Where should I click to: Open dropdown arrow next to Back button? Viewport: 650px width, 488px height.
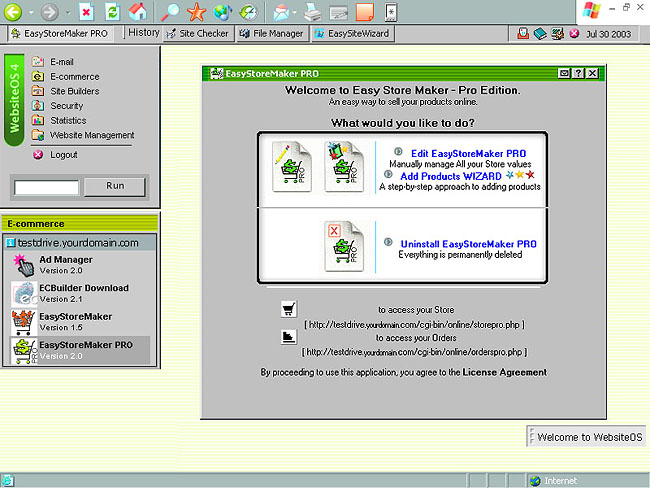coord(31,12)
